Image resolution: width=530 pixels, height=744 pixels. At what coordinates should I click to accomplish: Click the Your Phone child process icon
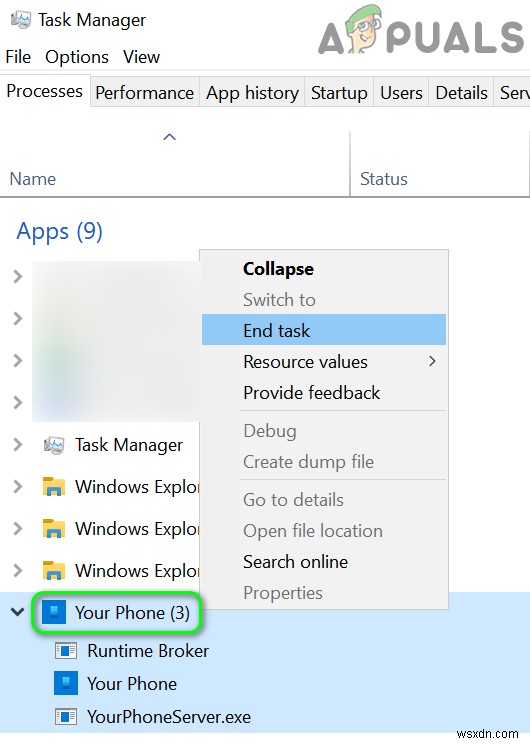[66, 683]
